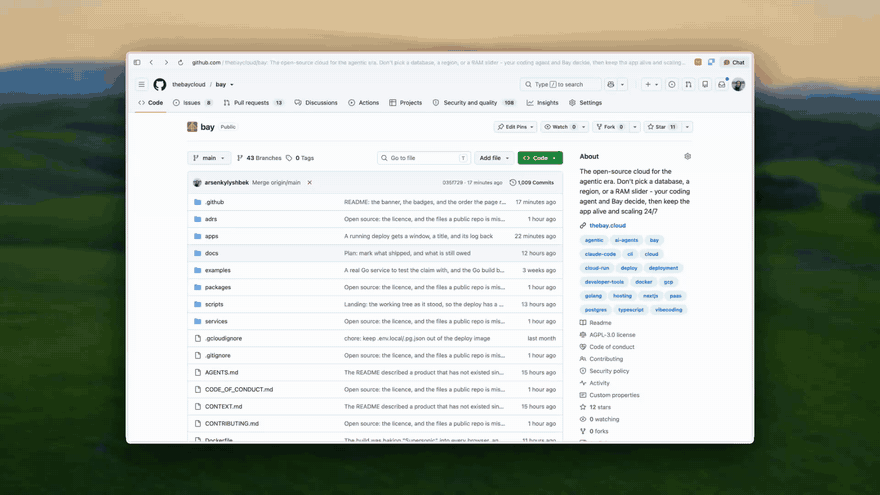This screenshot has height=495, width=880.
Task: Open the 1,009 Commits history
Action: click(x=531, y=182)
